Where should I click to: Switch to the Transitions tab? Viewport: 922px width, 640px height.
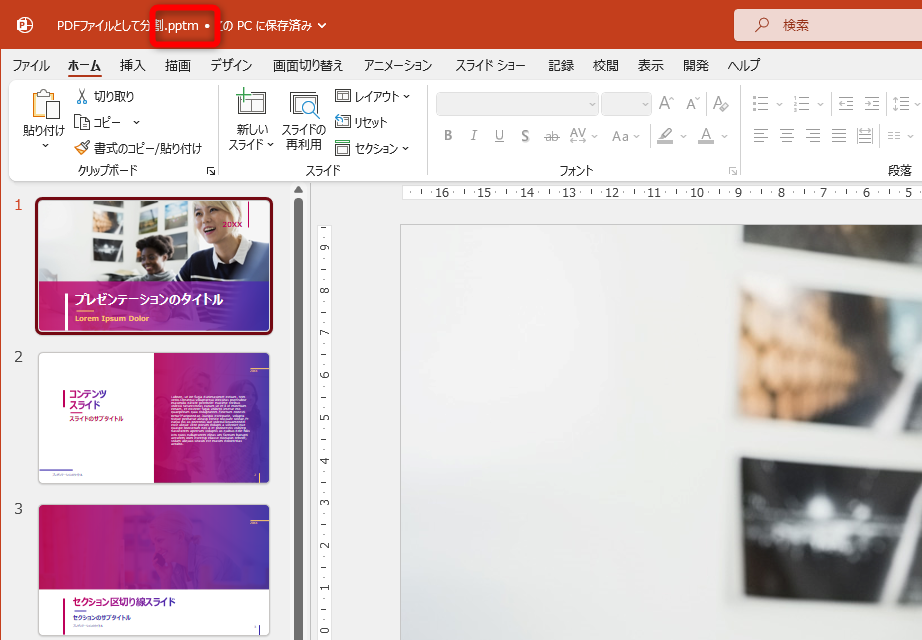pyautogui.click(x=308, y=65)
